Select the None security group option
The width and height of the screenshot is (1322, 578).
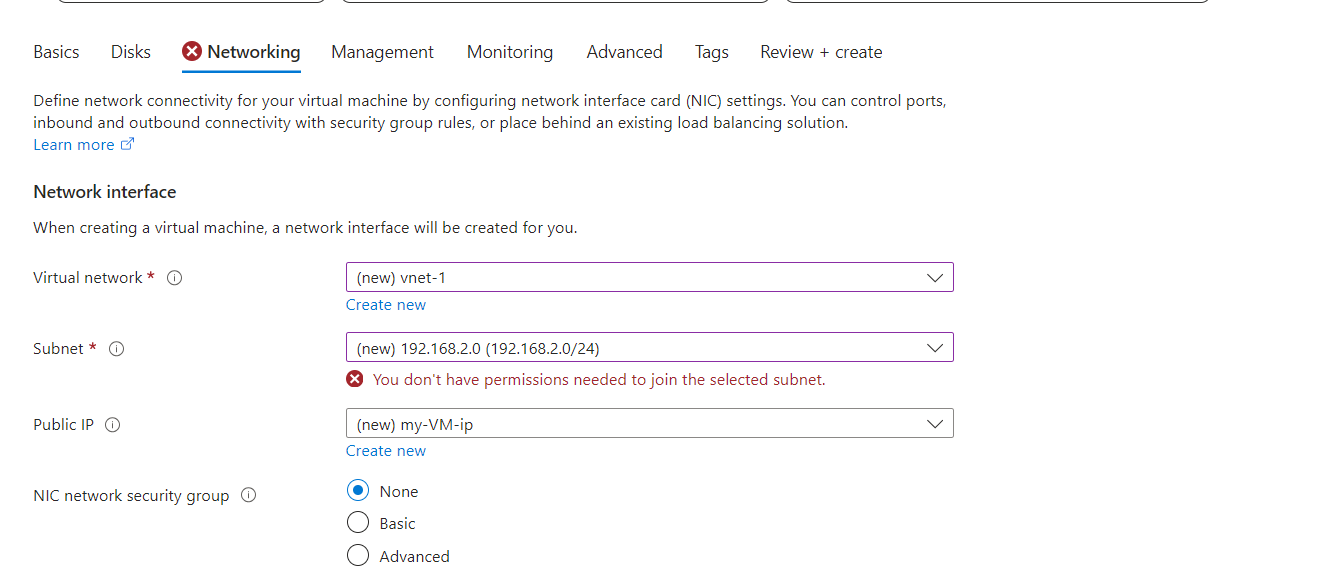[357, 490]
